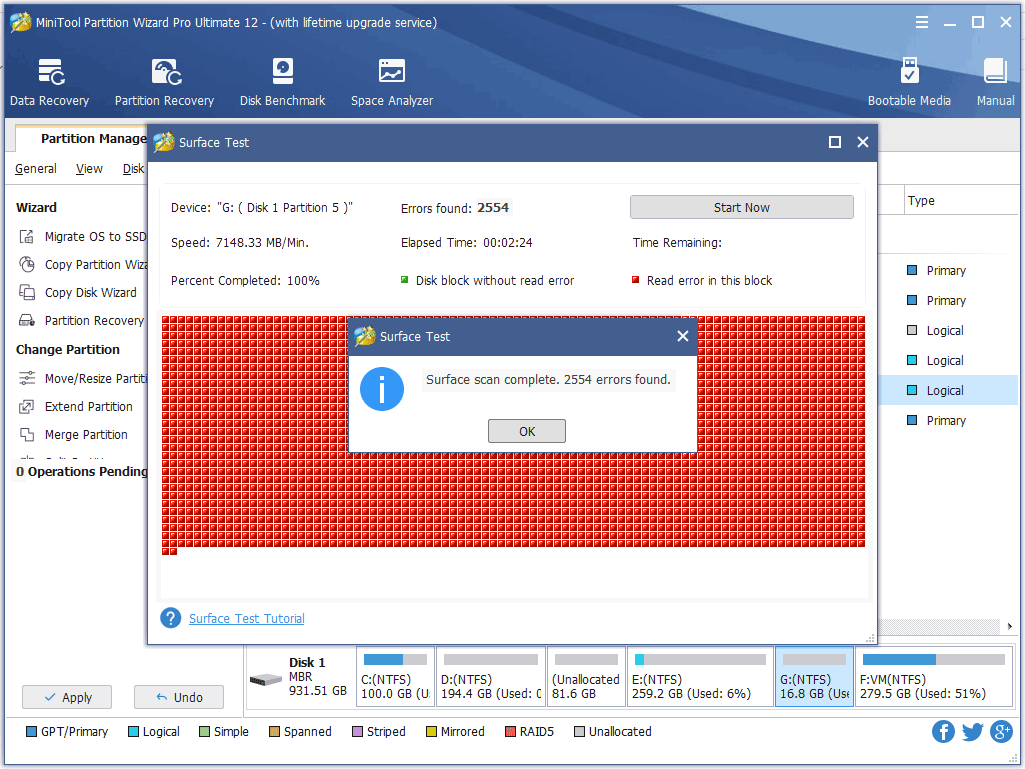Open the General menu
The height and width of the screenshot is (769, 1025).
coord(36,169)
